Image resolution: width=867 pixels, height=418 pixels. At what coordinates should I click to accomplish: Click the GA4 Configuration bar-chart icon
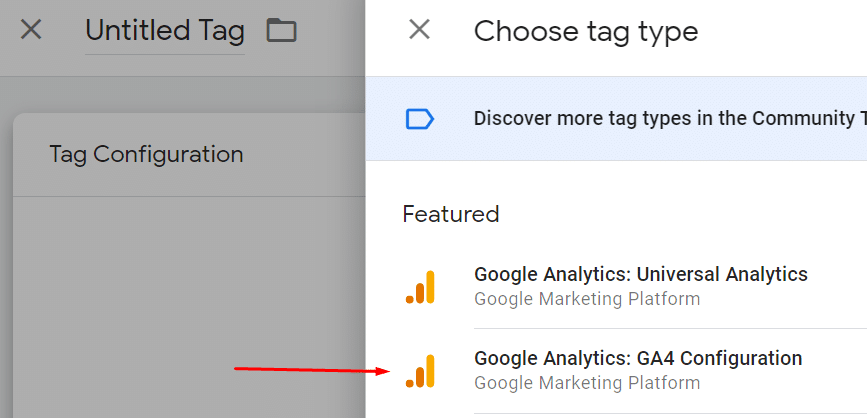421,371
